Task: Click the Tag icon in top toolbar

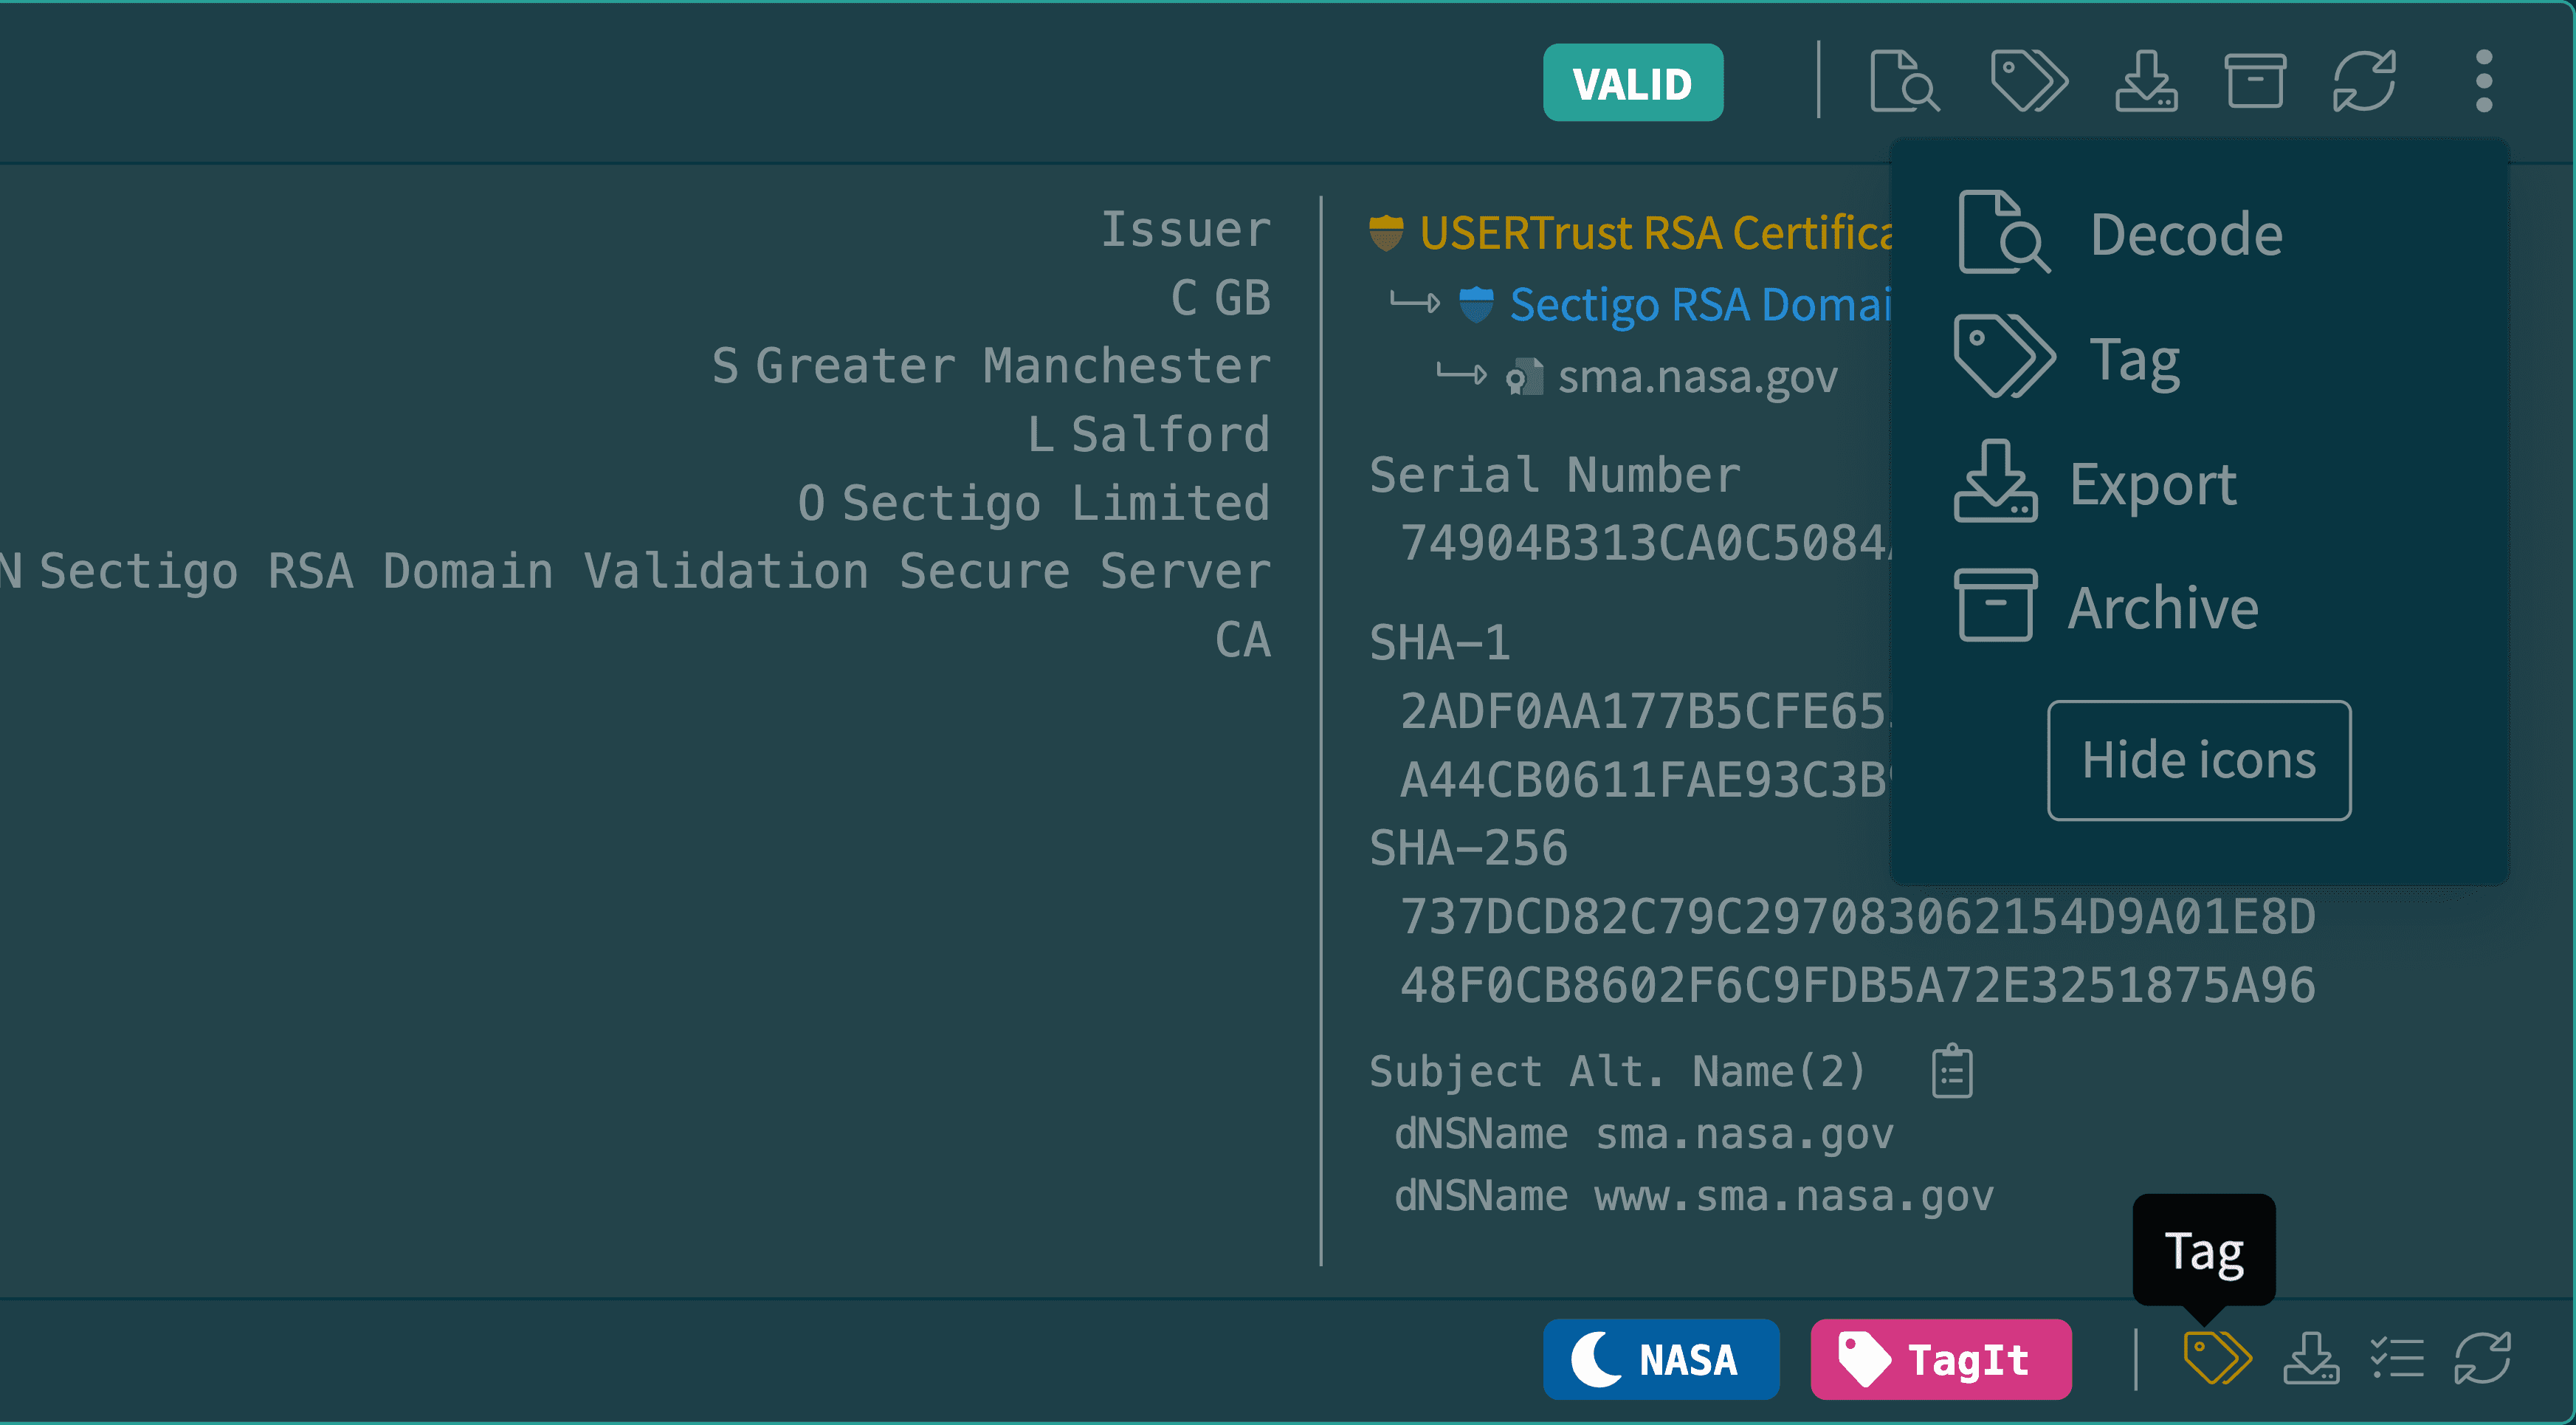Action: (x=2028, y=81)
